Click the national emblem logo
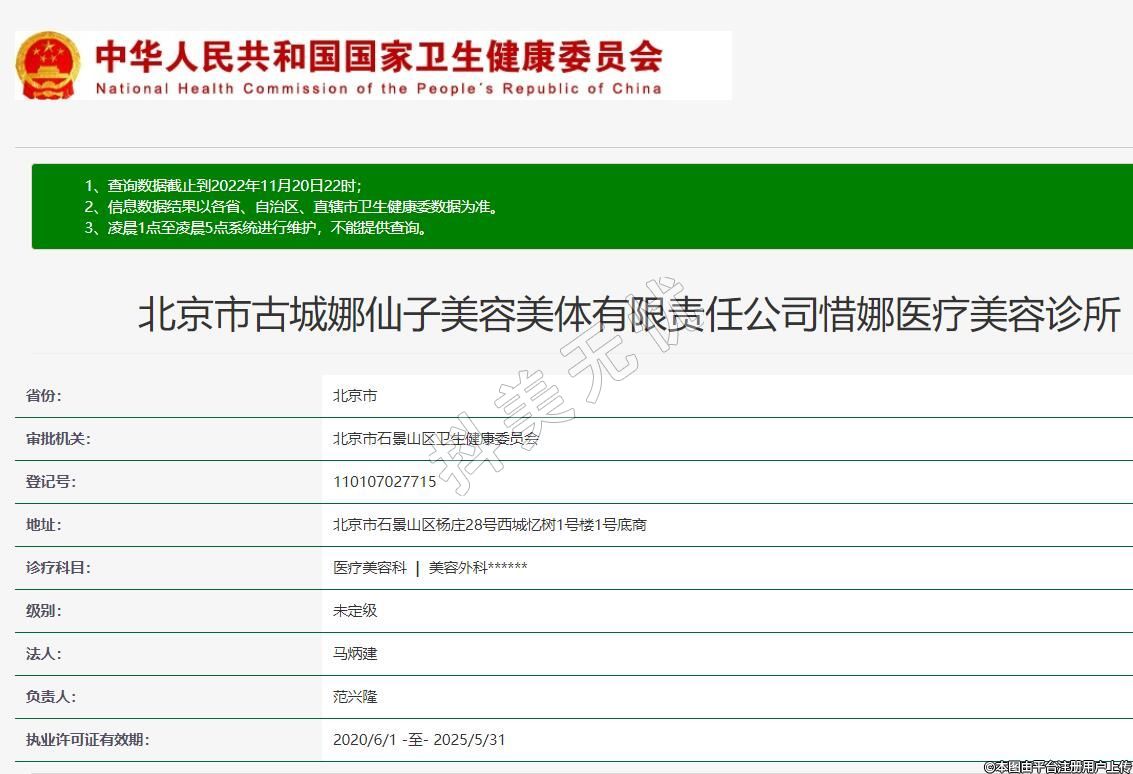 pos(47,65)
